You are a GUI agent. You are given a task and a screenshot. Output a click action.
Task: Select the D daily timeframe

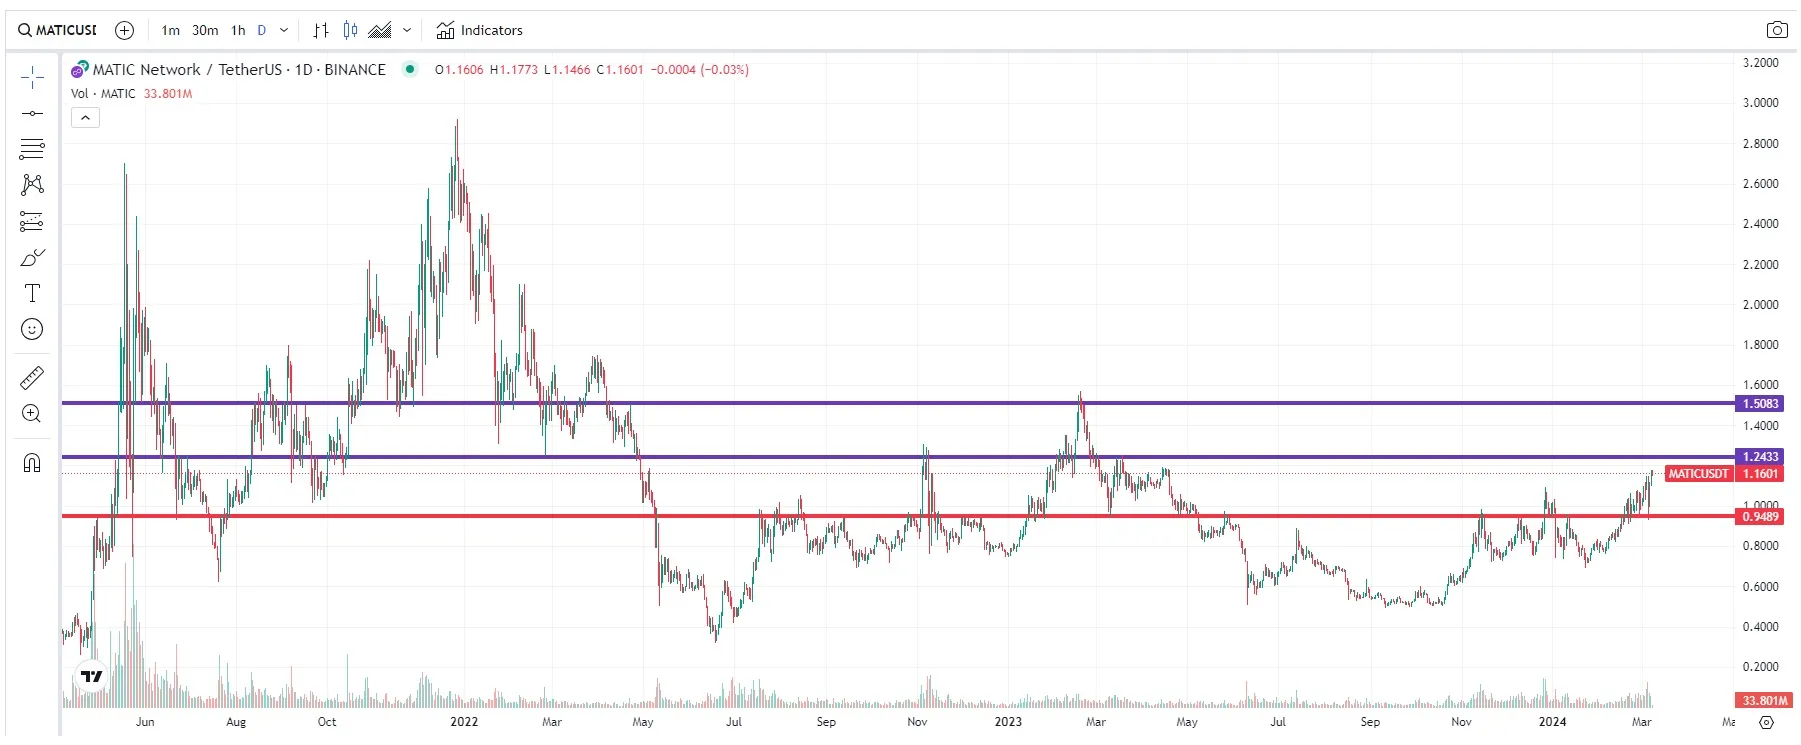(x=262, y=30)
